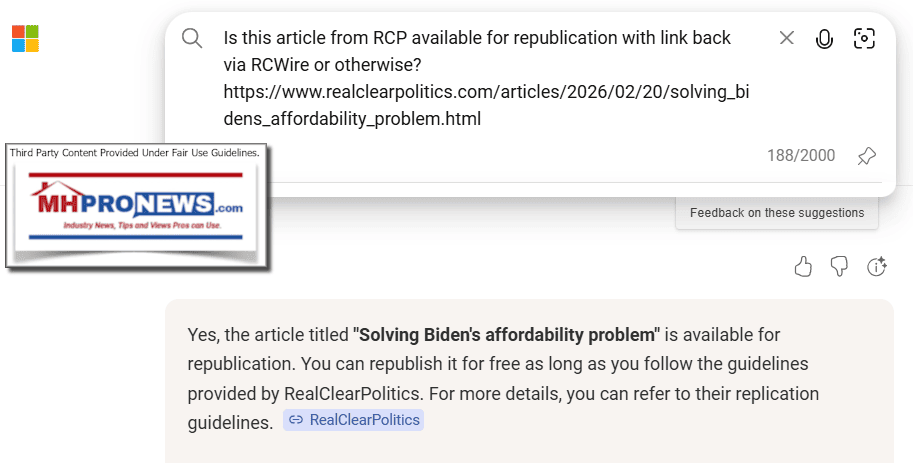
Task: Clear the search query with the X
Action: click(787, 39)
